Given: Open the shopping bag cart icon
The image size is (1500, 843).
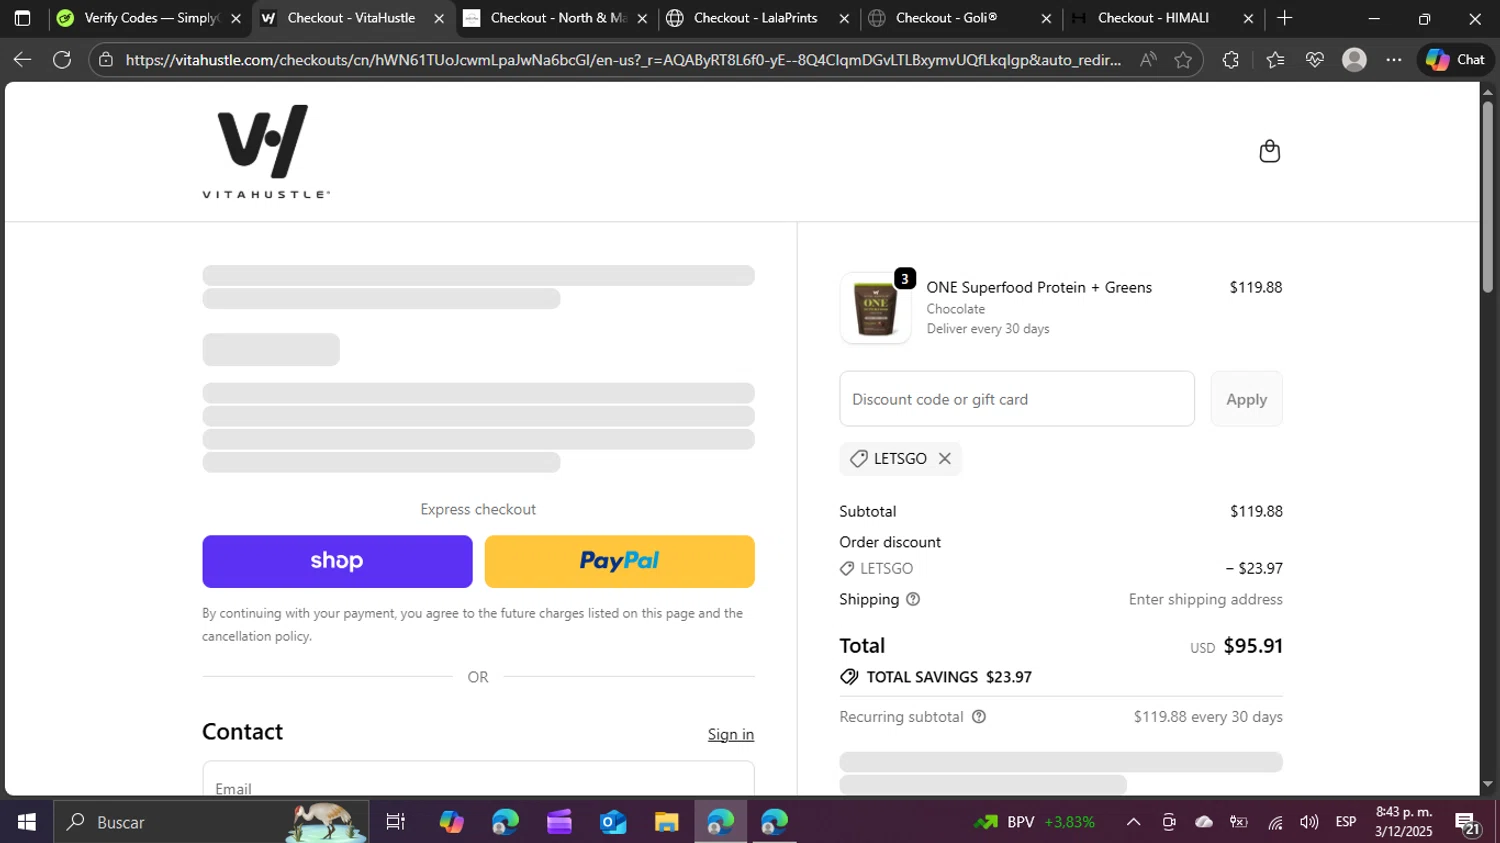Looking at the screenshot, I should pos(1269,151).
